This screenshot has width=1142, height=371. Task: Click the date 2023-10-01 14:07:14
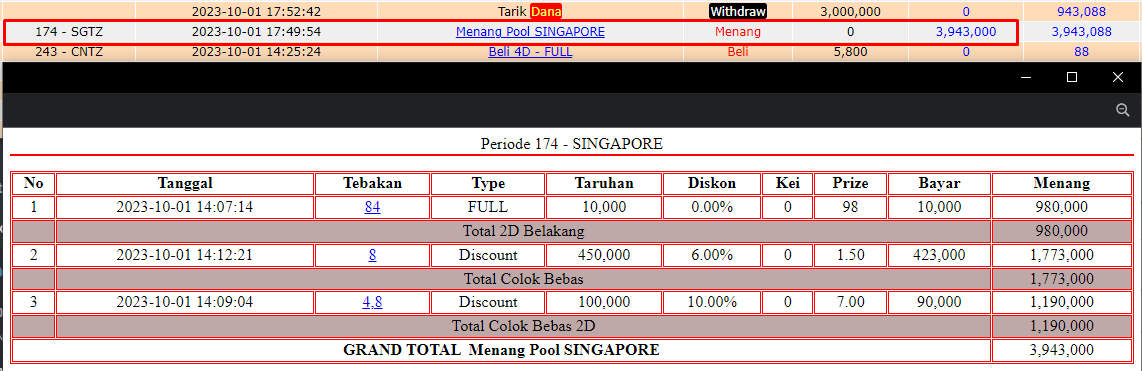pyautogui.click(x=185, y=207)
